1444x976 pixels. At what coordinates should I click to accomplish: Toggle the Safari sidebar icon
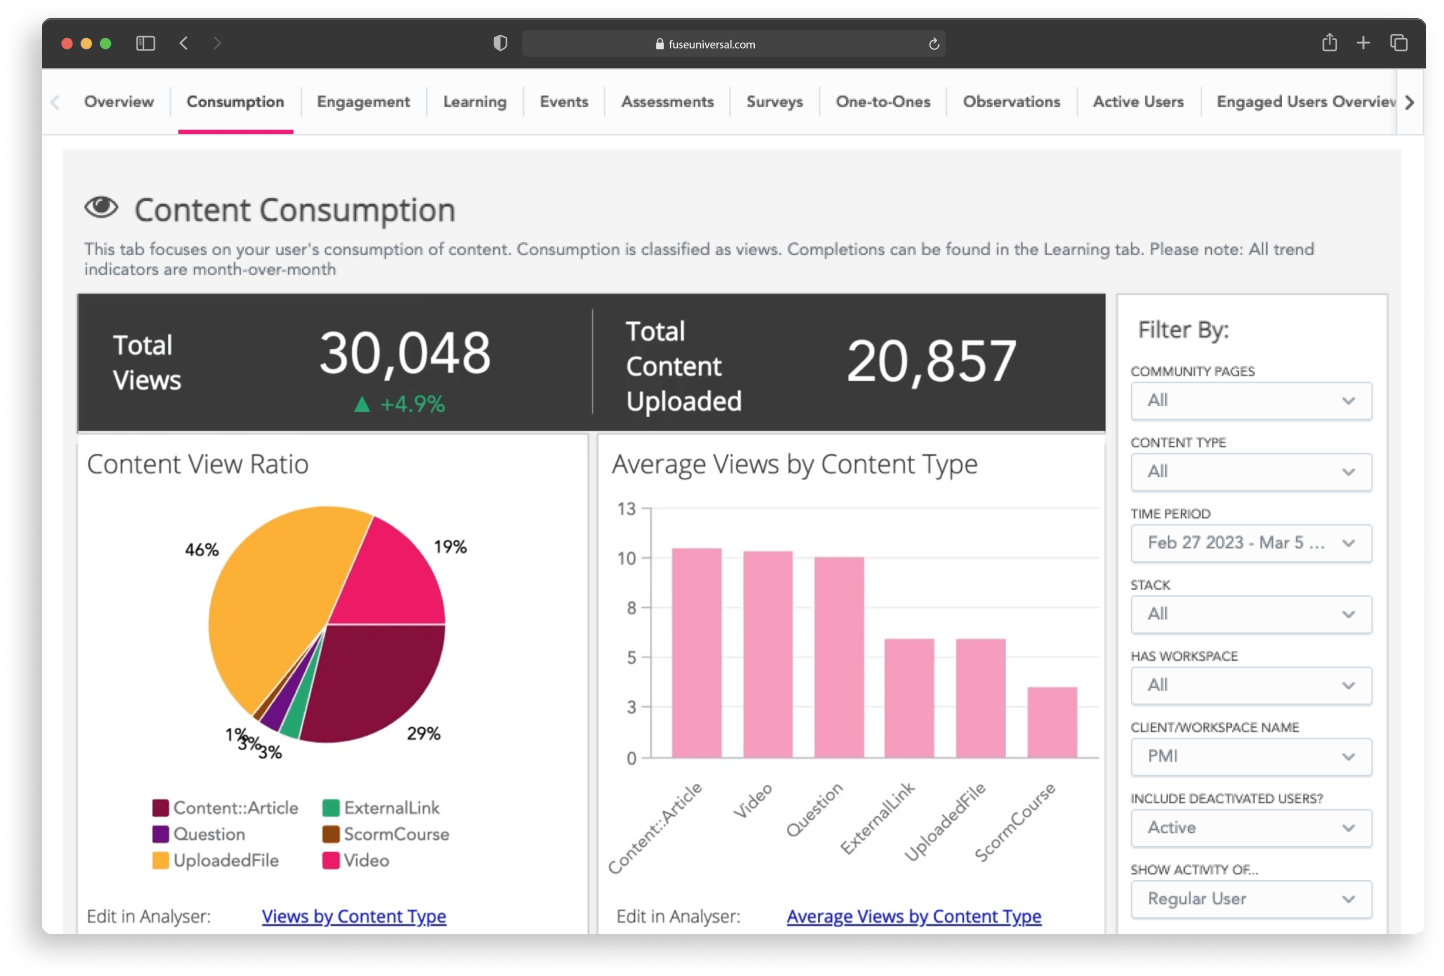146,43
